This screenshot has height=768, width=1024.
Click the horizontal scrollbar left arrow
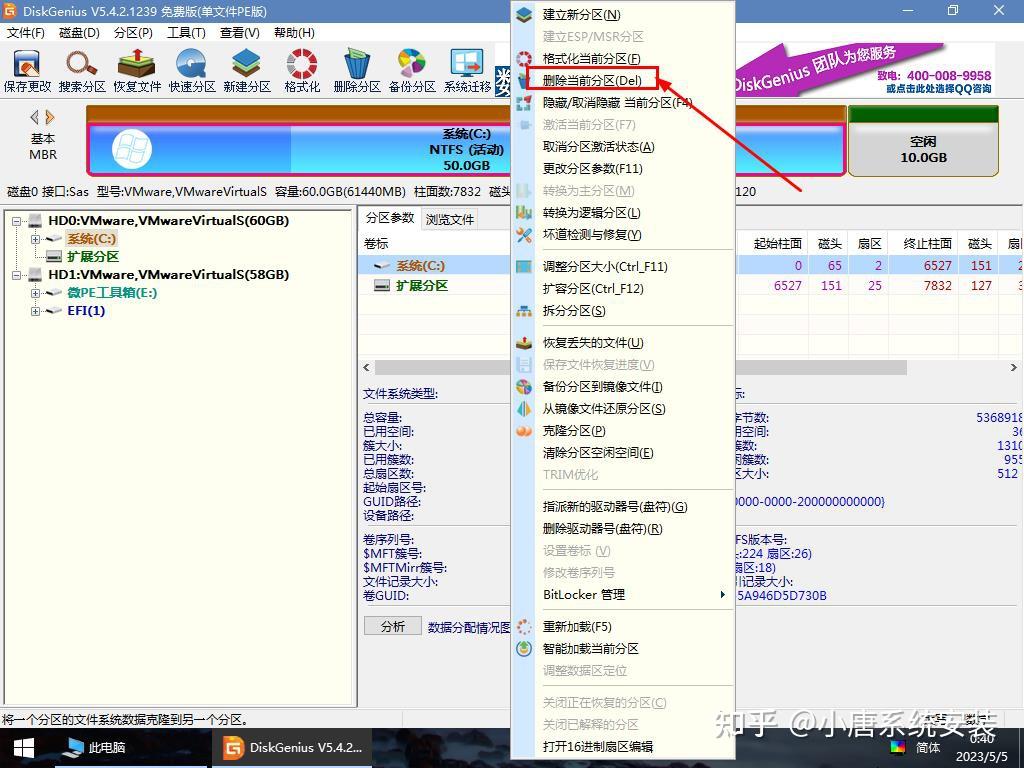tap(366, 368)
